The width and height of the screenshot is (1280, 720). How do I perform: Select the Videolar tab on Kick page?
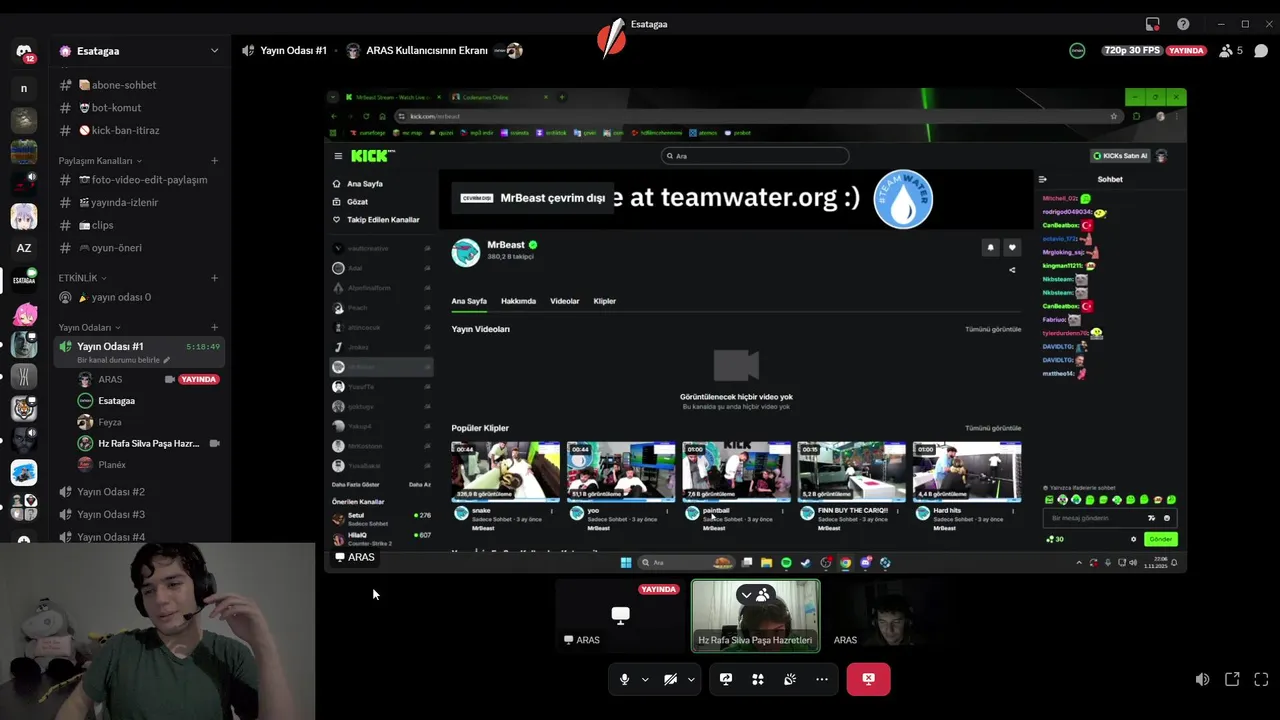[565, 301]
